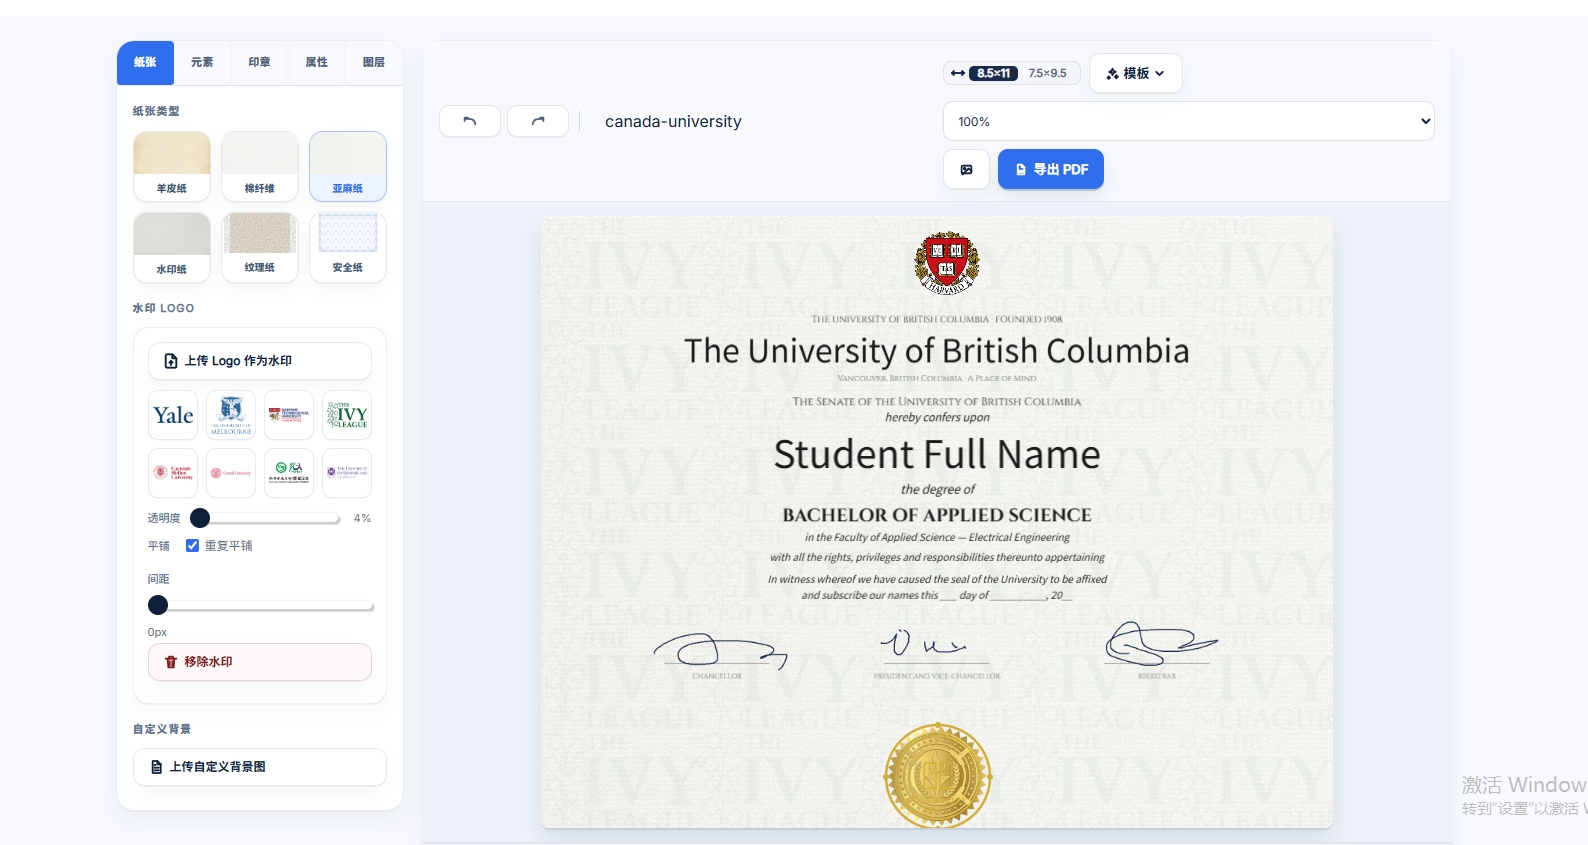This screenshot has width=1588, height=845.
Task: Click 上传自定义背景图 upload button
Action: pyautogui.click(x=260, y=767)
